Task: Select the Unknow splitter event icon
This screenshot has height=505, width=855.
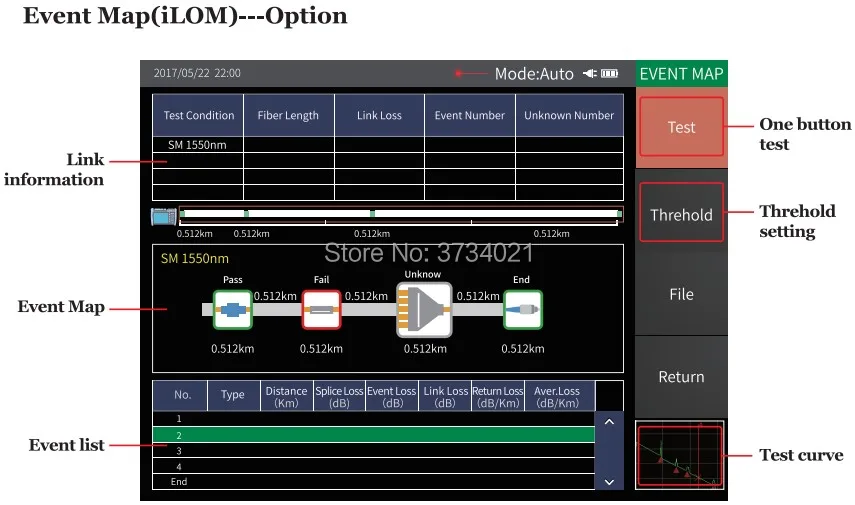Action: pyautogui.click(x=424, y=309)
